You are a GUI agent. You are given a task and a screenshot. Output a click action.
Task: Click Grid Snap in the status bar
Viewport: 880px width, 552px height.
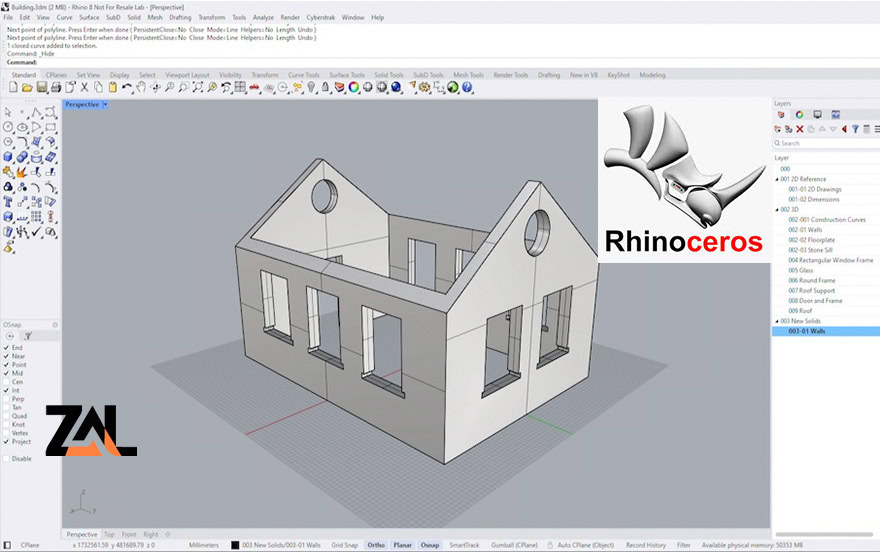[344, 545]
